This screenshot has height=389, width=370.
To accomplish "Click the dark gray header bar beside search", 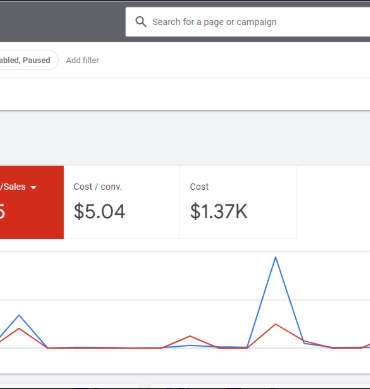I will point(63,22).
